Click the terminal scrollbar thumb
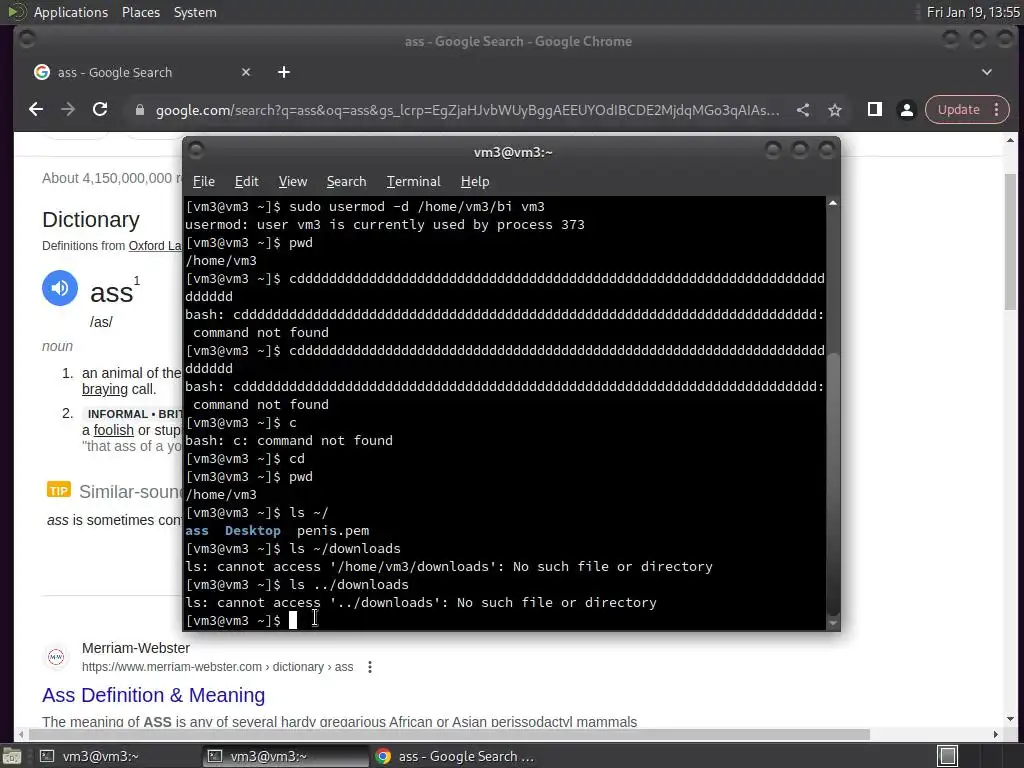The image size is (1024, 768). (833, 483)
